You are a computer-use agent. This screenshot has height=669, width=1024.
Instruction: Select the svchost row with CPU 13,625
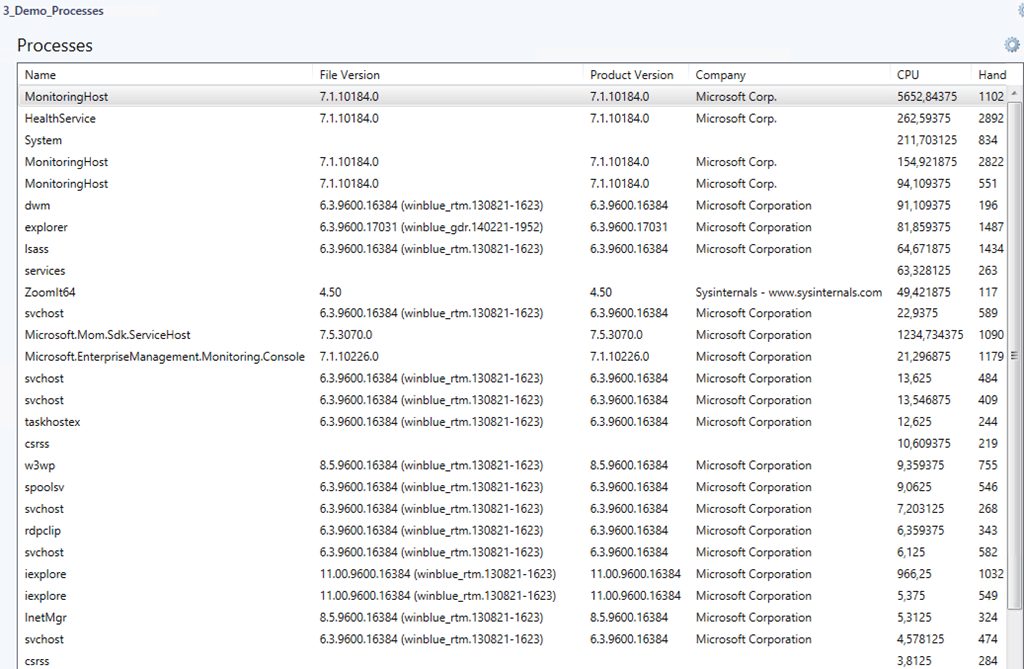pos(513,378)
